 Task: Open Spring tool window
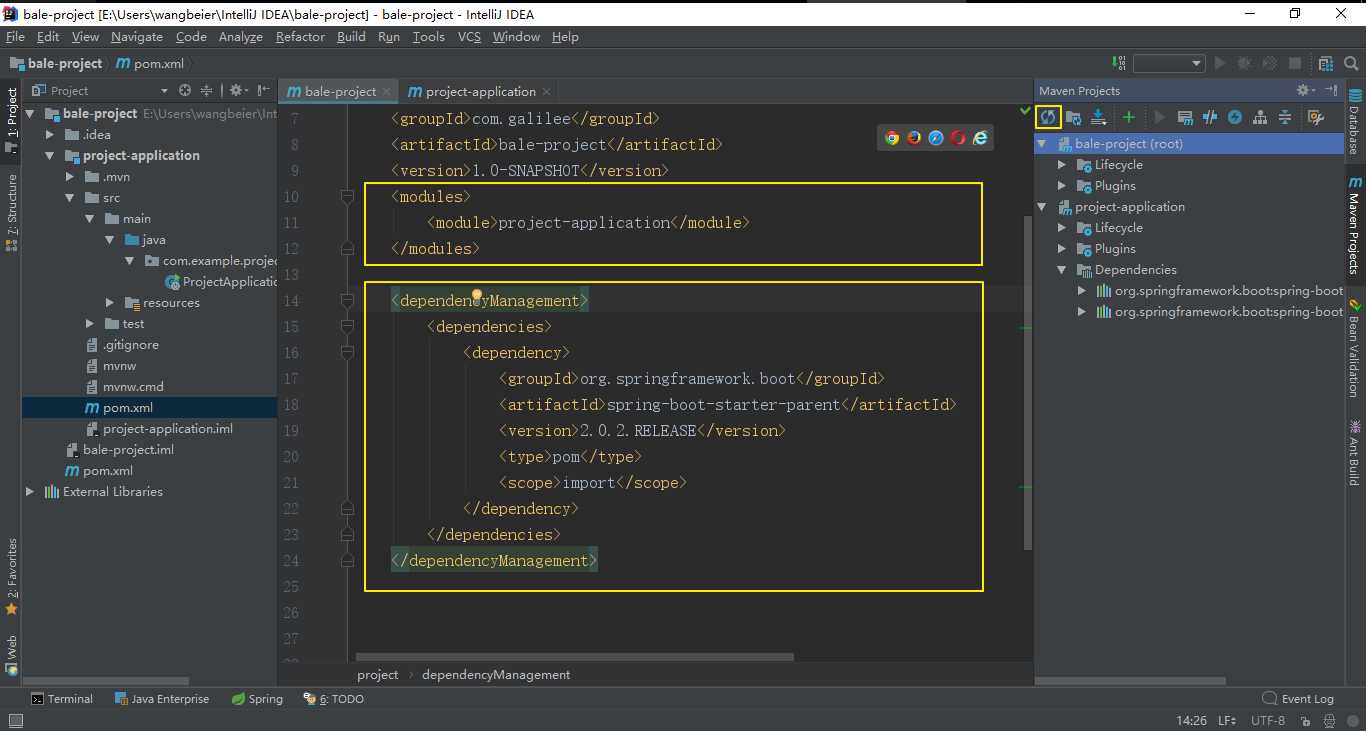click(257, 699)
